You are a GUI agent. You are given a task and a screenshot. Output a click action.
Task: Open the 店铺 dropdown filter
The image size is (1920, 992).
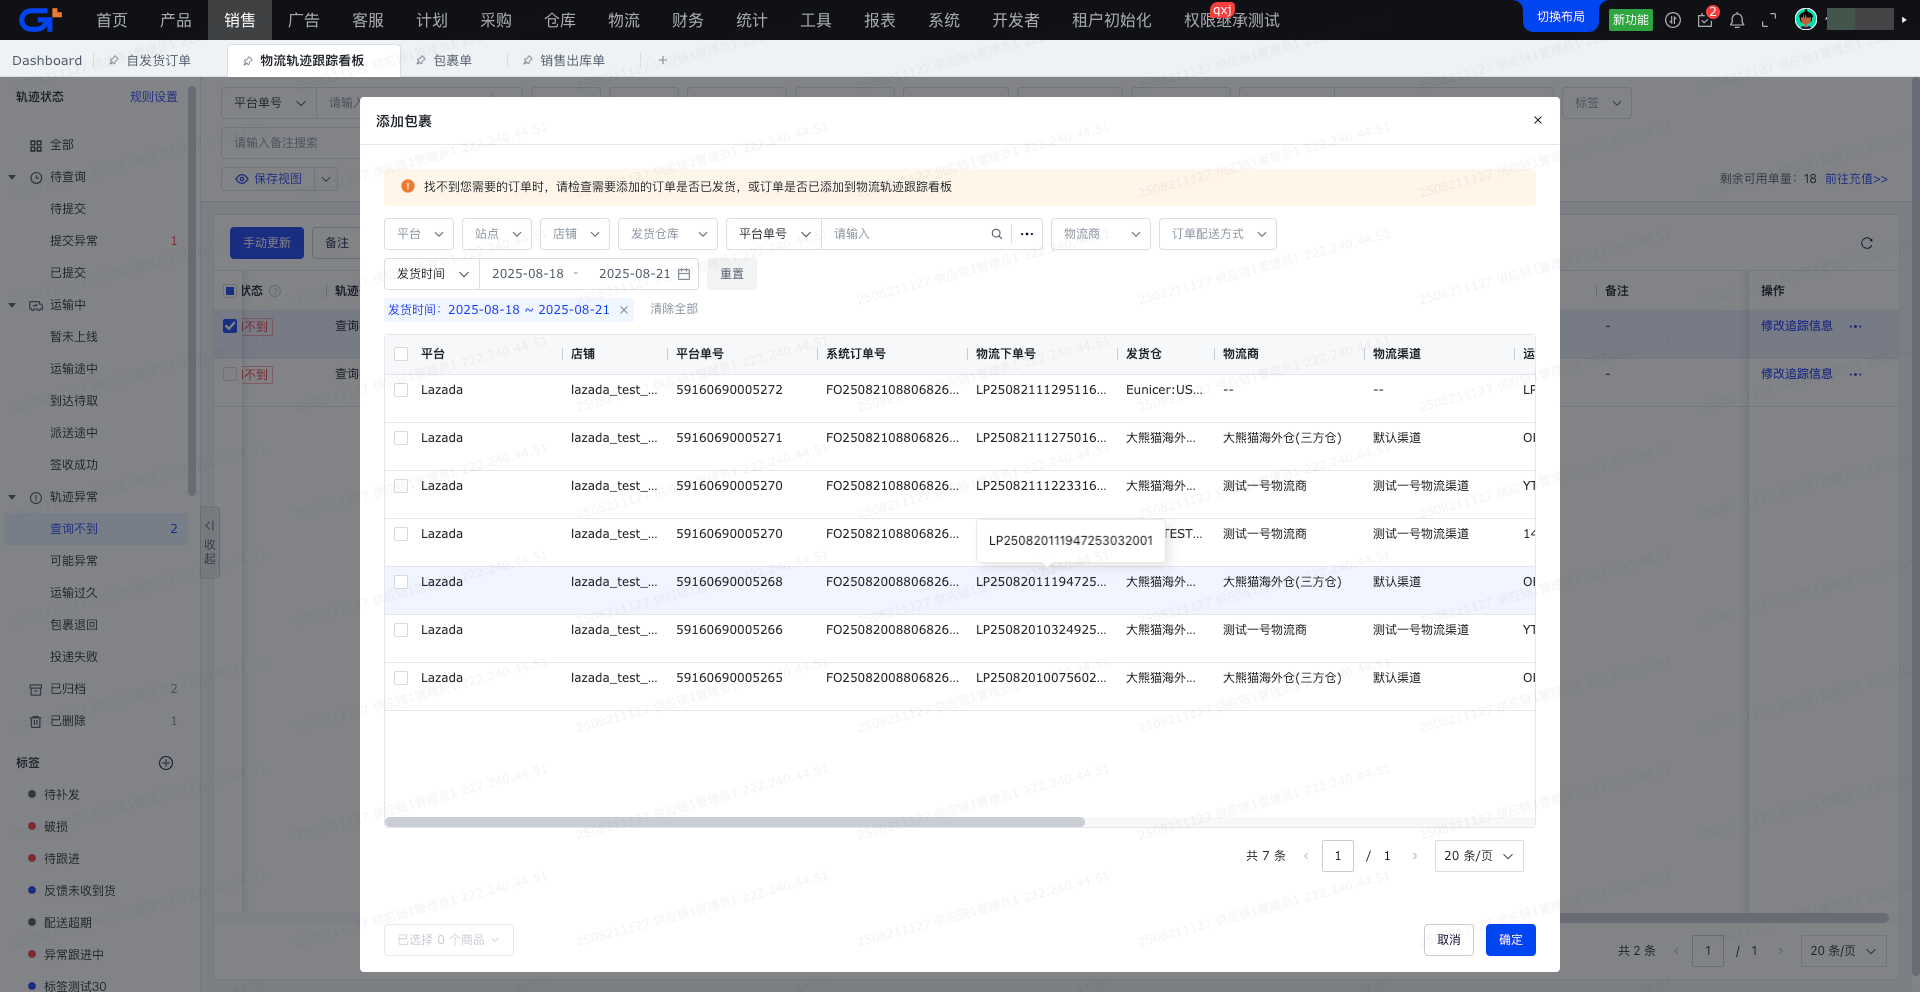(x=575, y=234)
